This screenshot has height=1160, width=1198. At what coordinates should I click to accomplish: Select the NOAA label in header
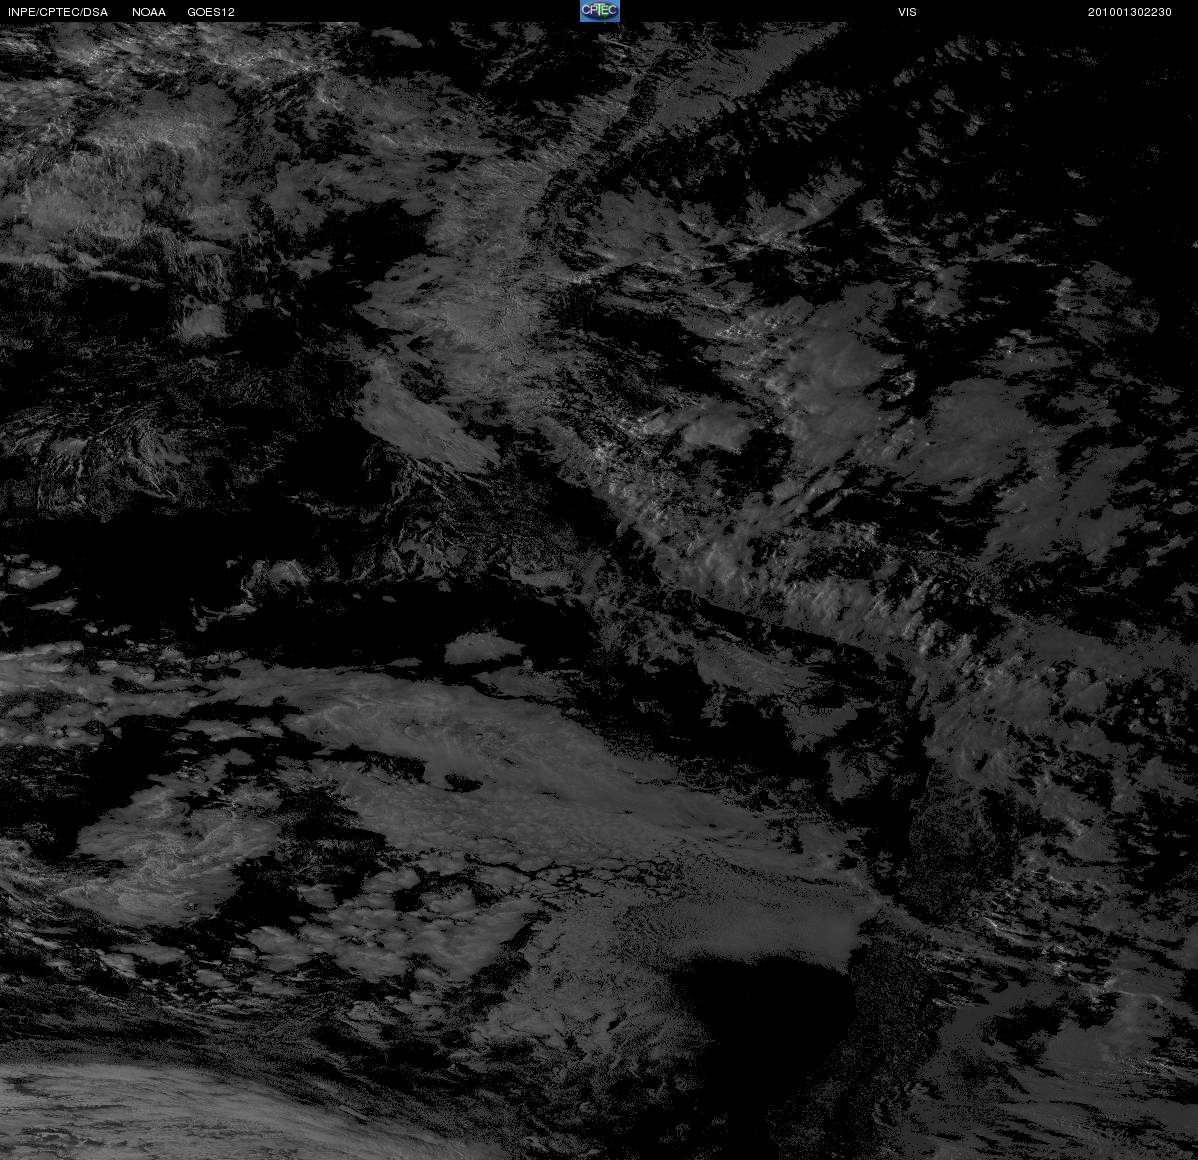(x=149, y=12)
